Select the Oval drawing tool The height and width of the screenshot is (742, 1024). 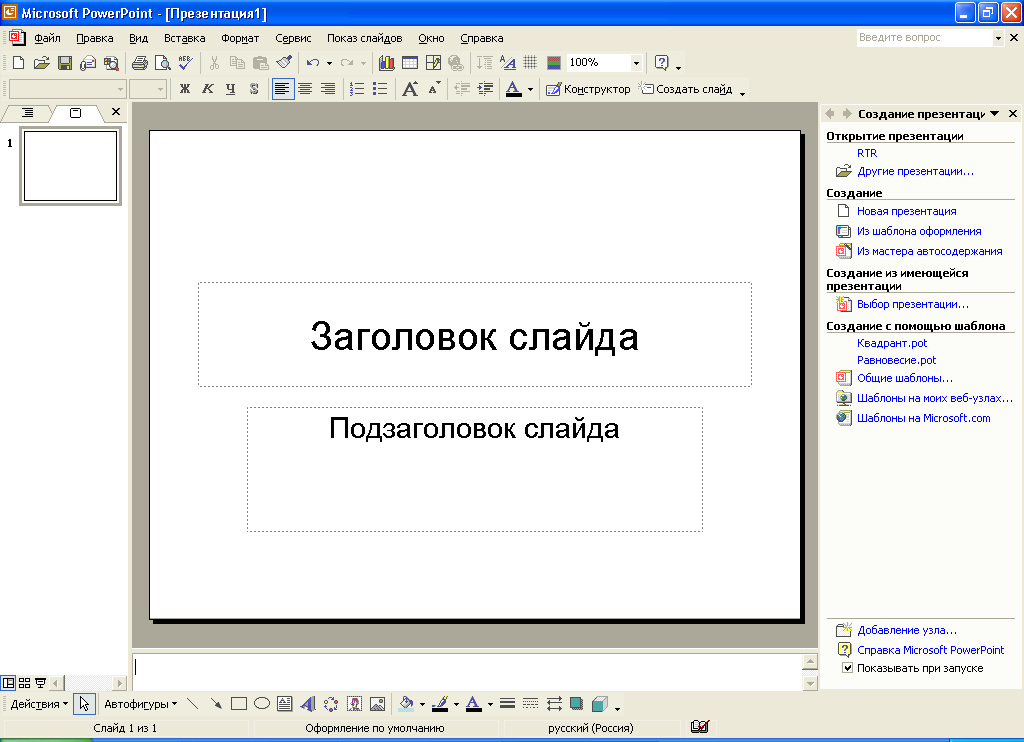click(x=262, y=703)
